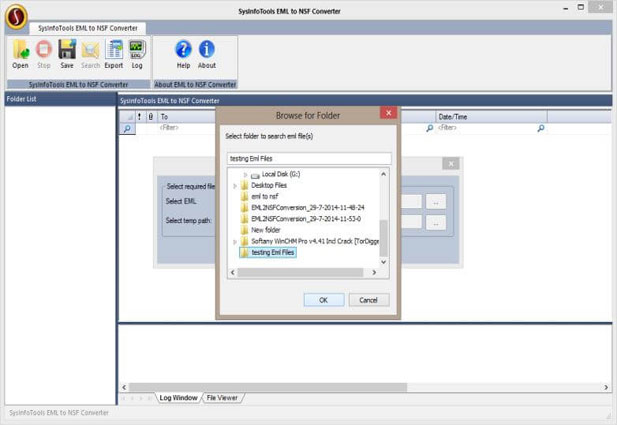The height and width of the screenshot is (425, 617).
Task: Expand the Local Disk (G:) node
Action: click(x=245, y=174)
